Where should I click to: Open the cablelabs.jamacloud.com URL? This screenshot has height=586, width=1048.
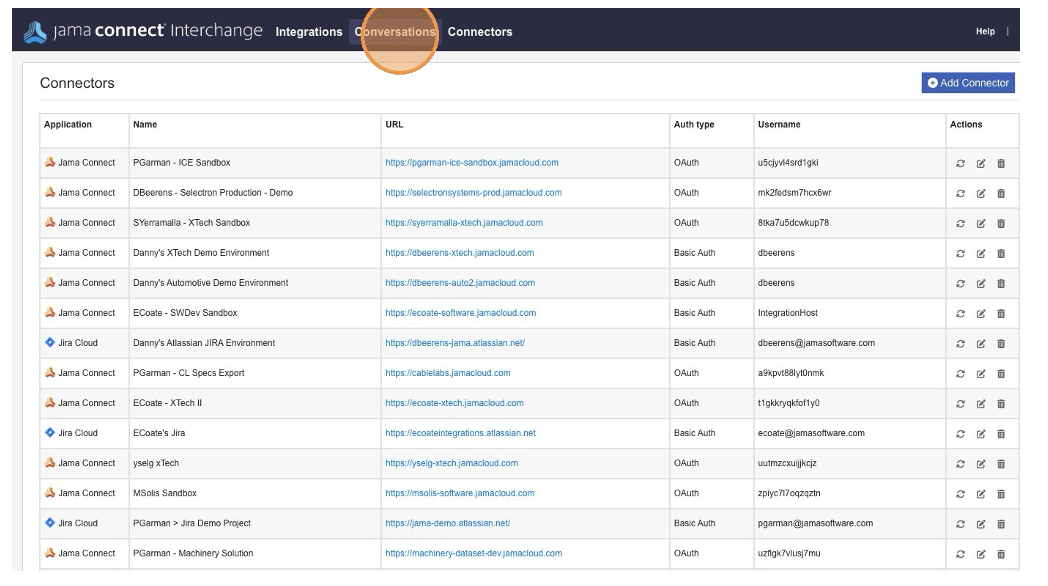pyautogui.click(x=448, y=373)
